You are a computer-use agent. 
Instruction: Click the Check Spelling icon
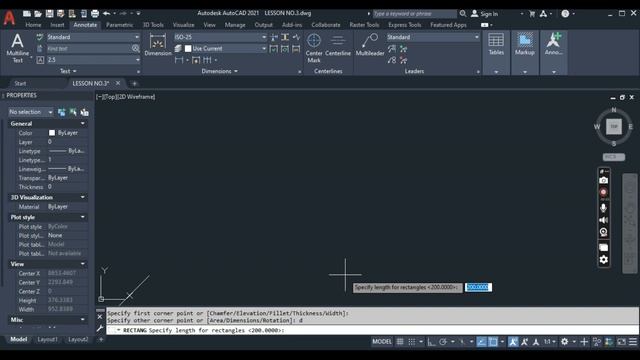pyautogui.click(x=40, y=37)
